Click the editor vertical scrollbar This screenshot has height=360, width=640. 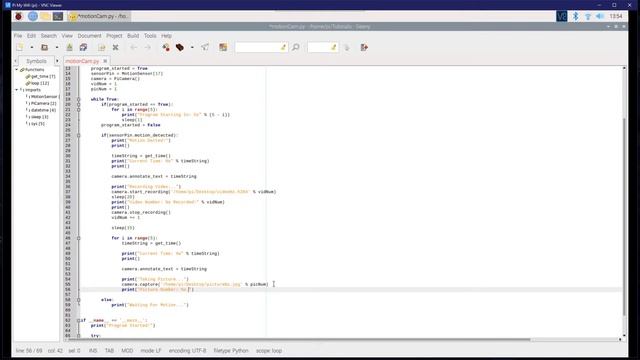[624, 216]
